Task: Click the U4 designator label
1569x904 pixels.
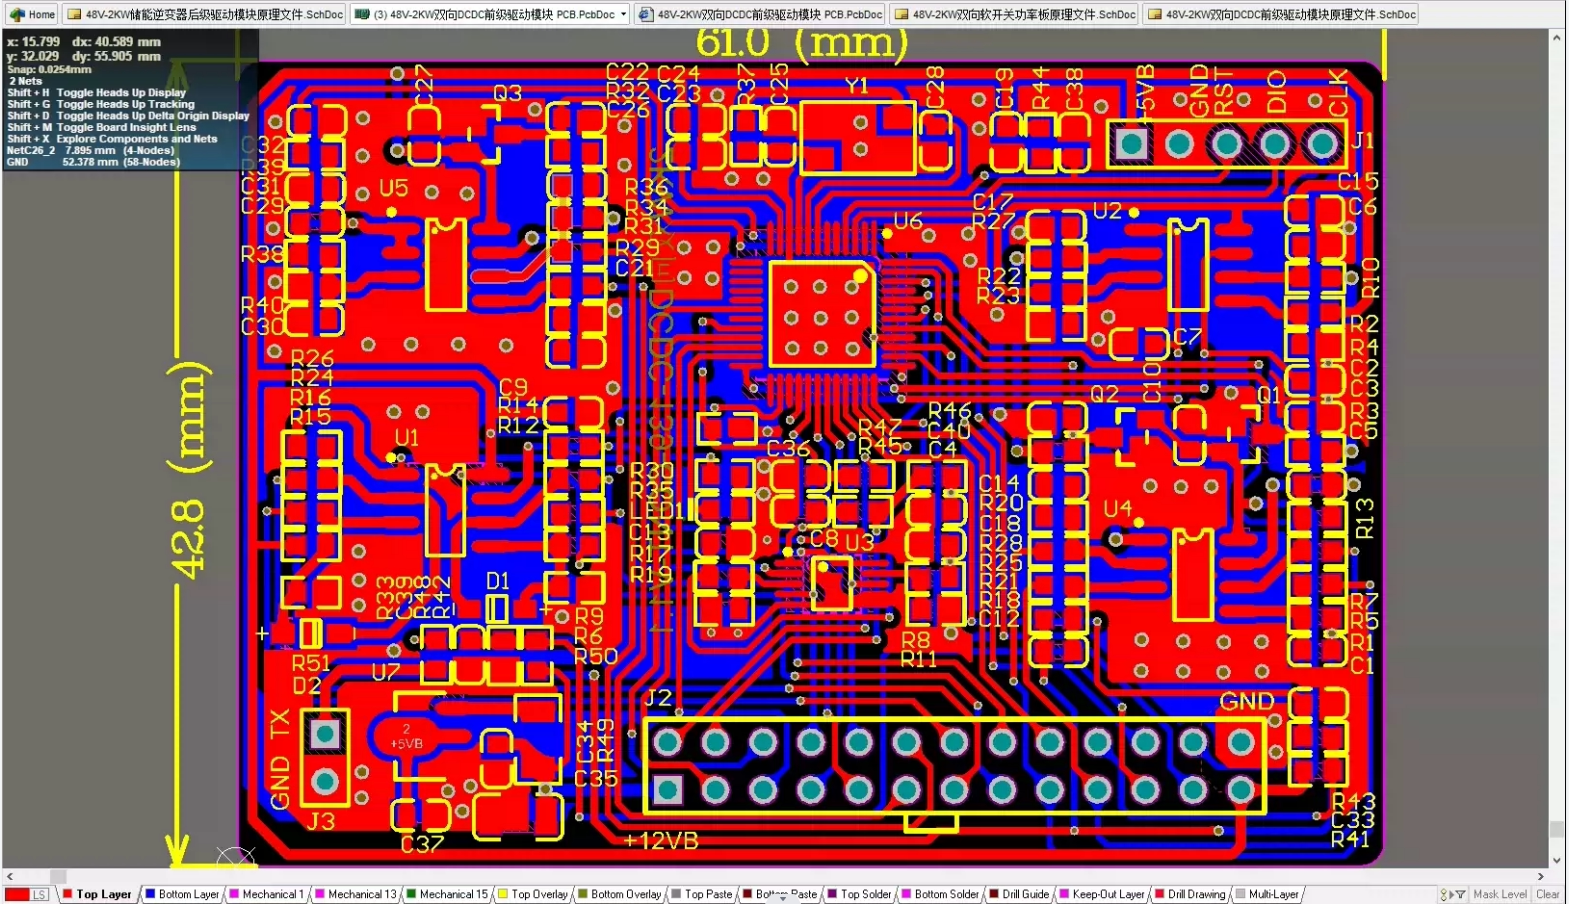Action: point(1117,509)
